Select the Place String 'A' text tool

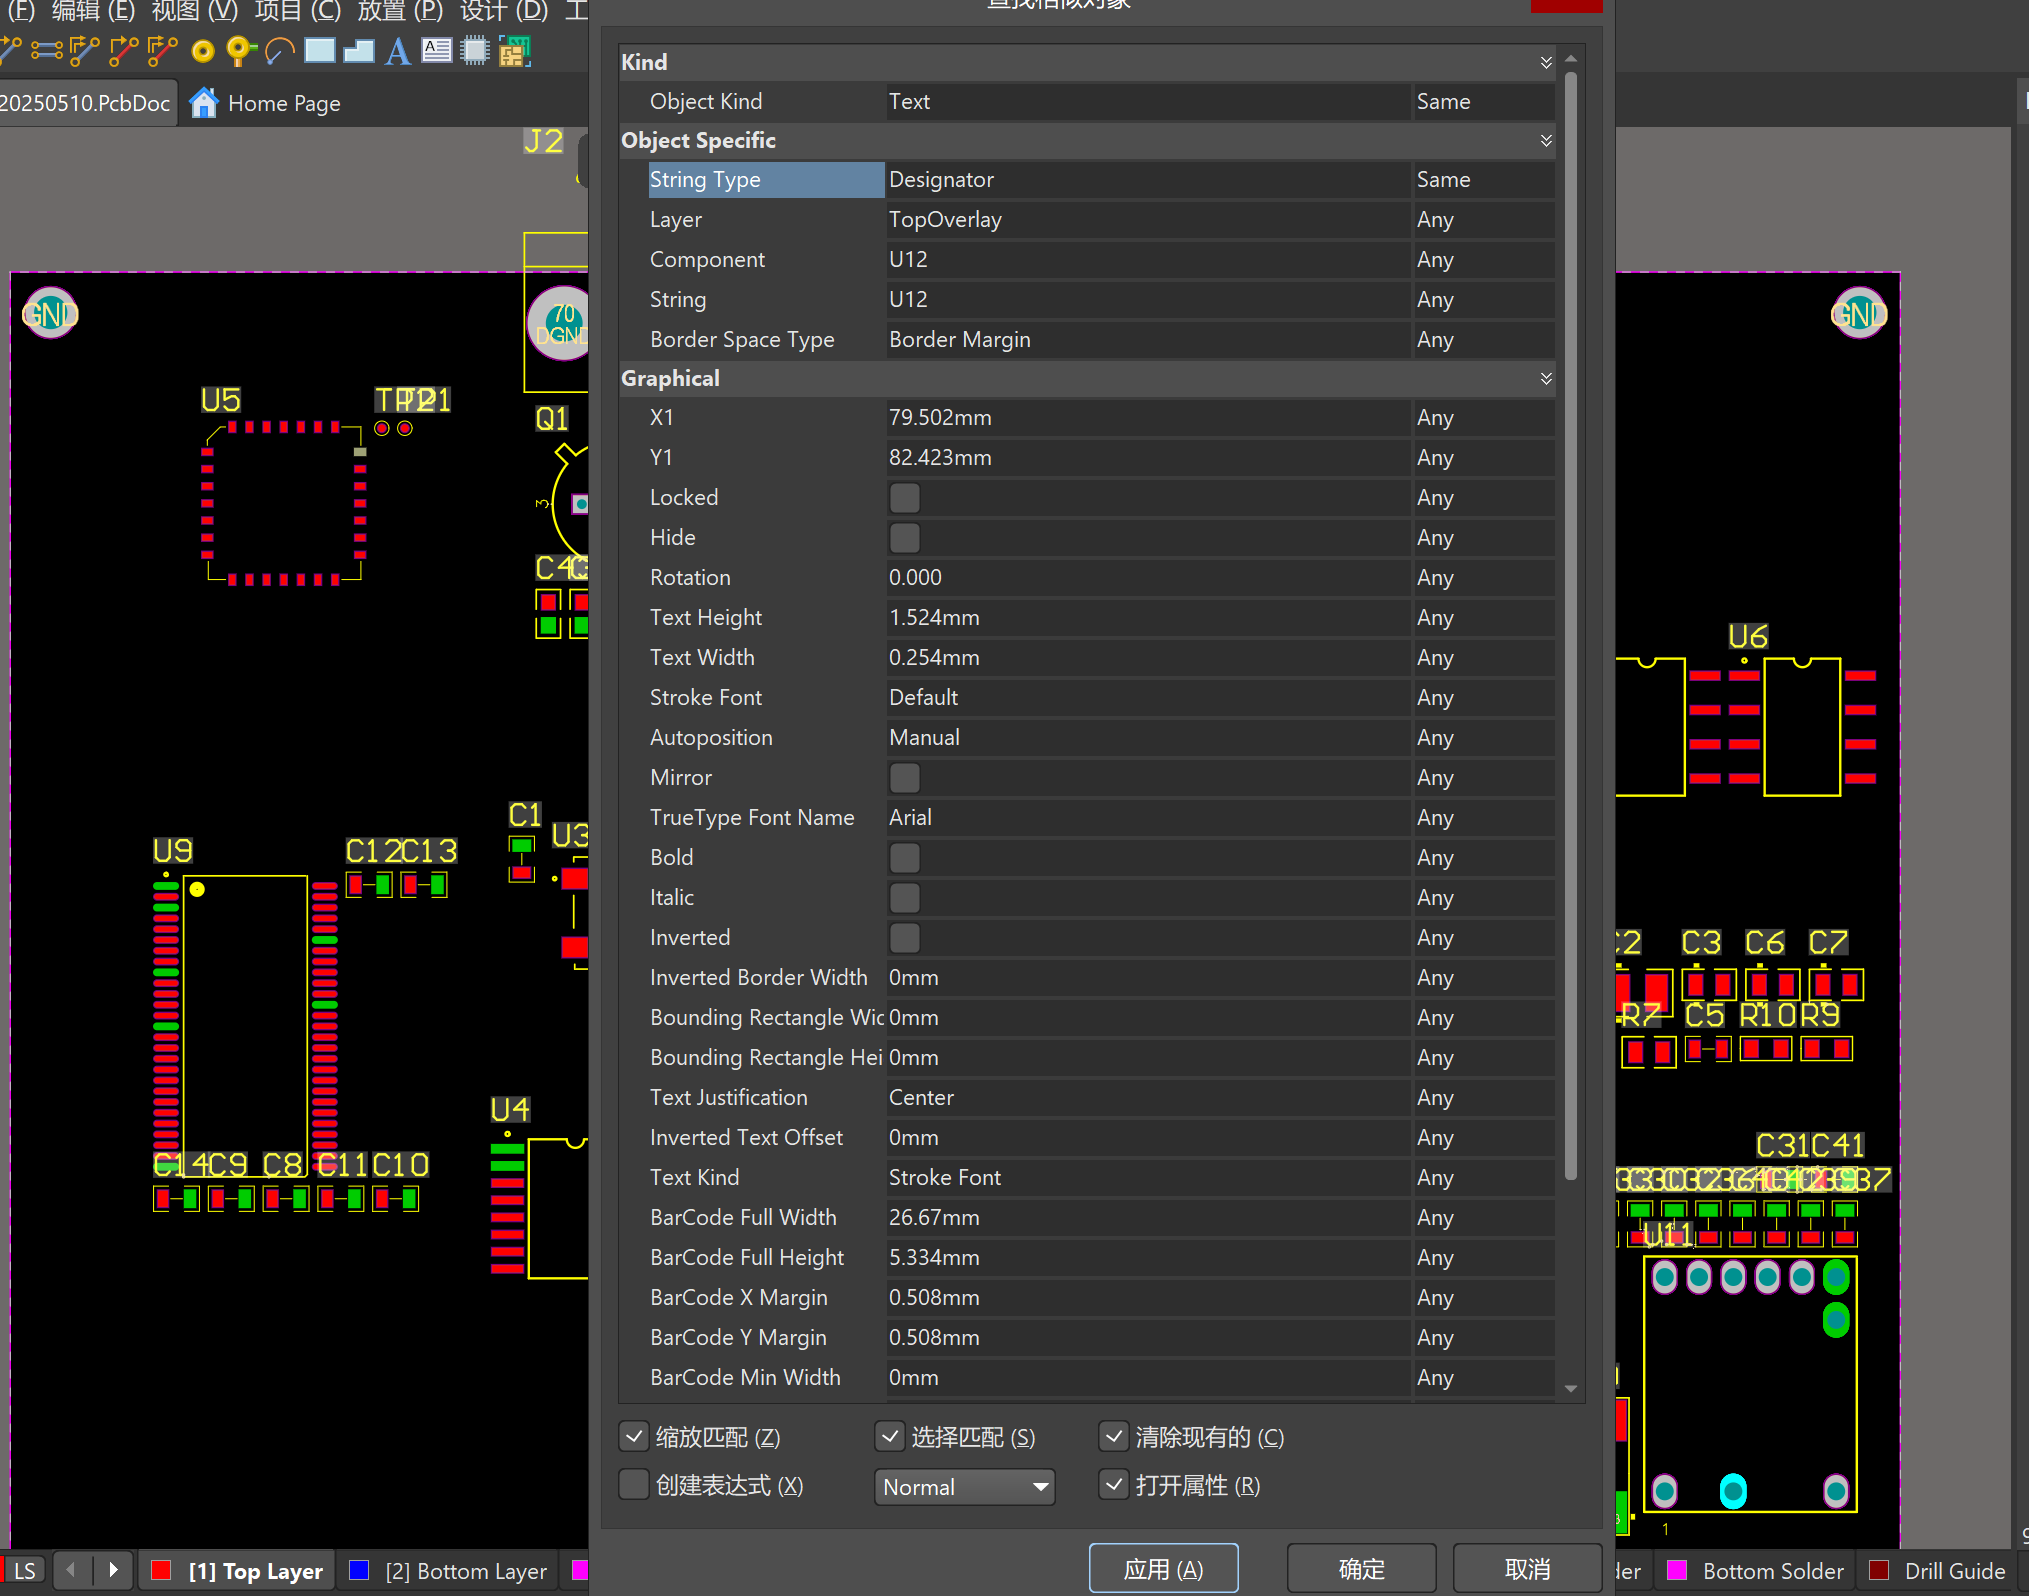coord(397,50)
